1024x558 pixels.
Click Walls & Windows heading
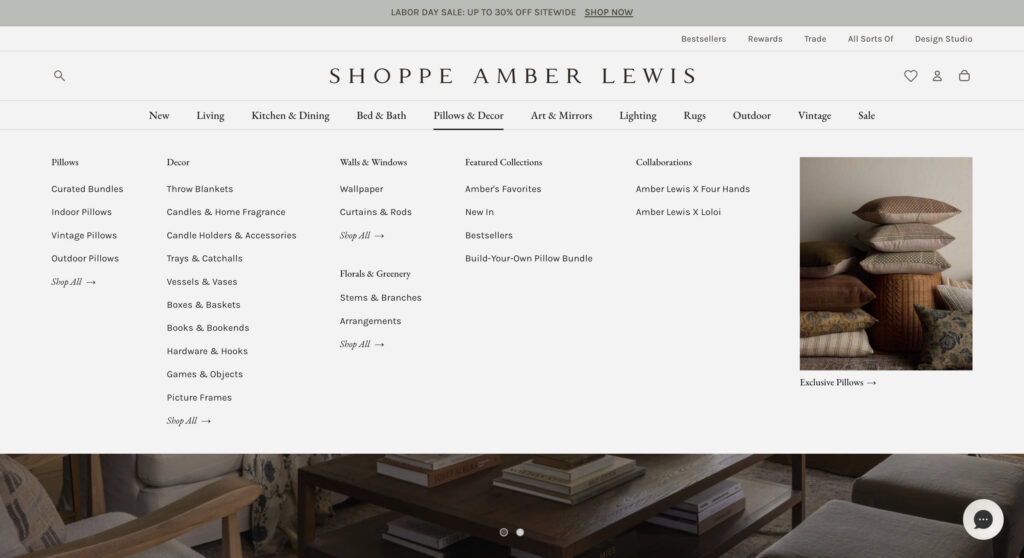(373, 162)
